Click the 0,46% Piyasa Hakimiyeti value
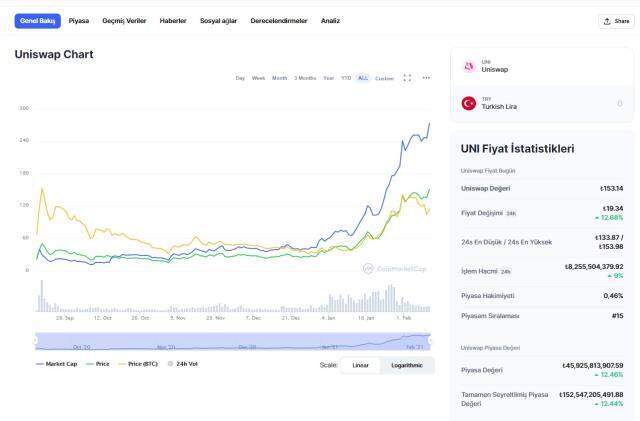Viewport: 640px width, 421px height. coord(613,296)
